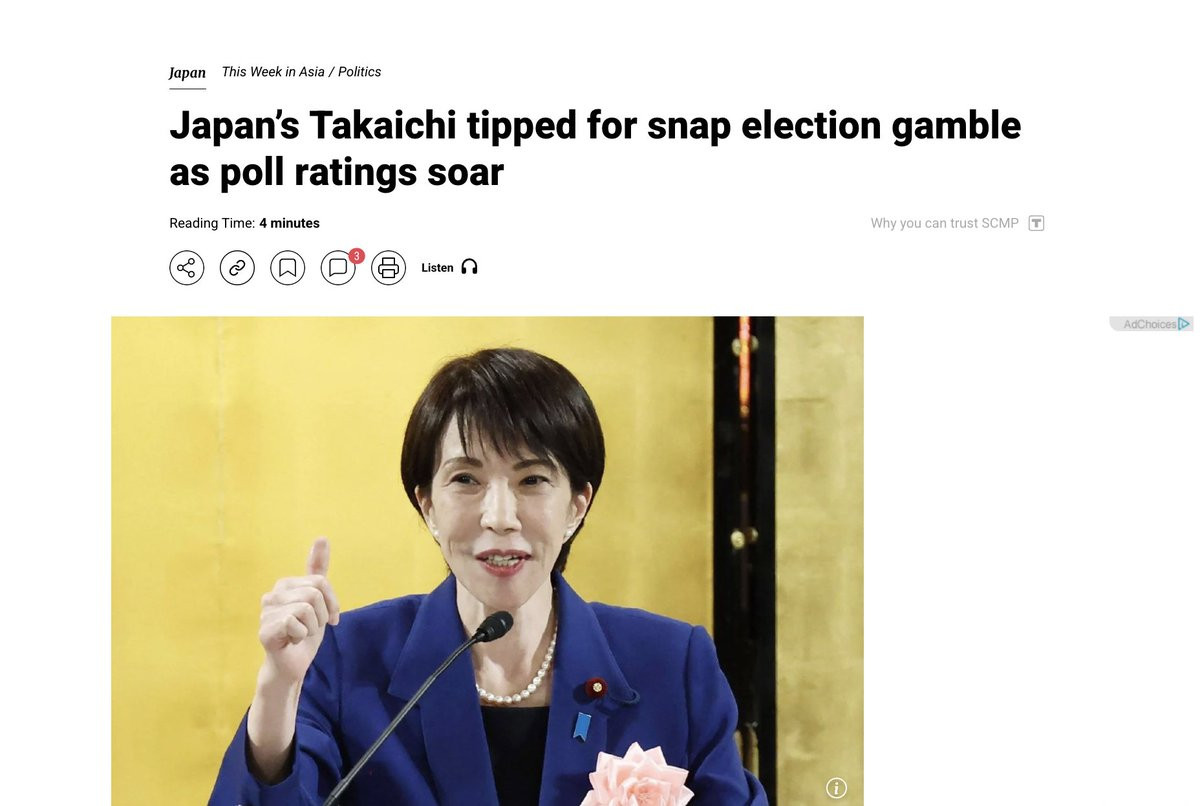
Task: Click the red comment count badge
Action: click(x=357, y=256)
